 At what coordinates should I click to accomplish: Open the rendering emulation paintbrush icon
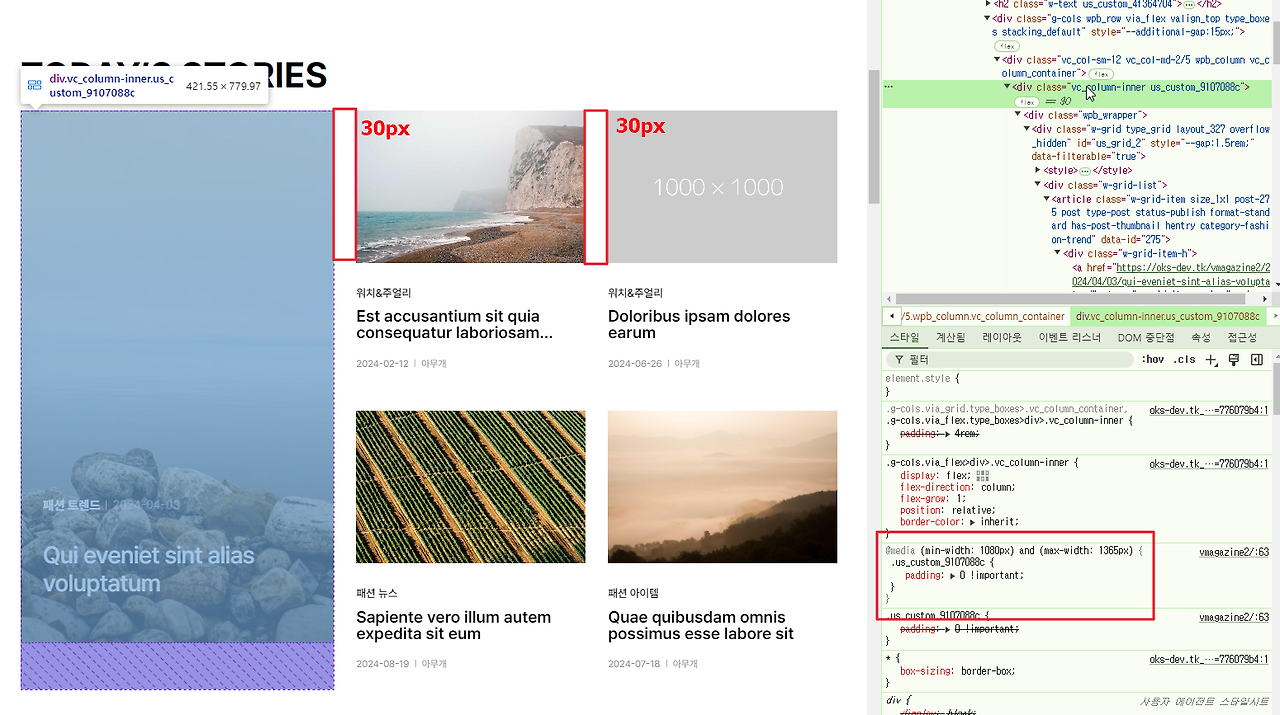tap(1233, 360)
